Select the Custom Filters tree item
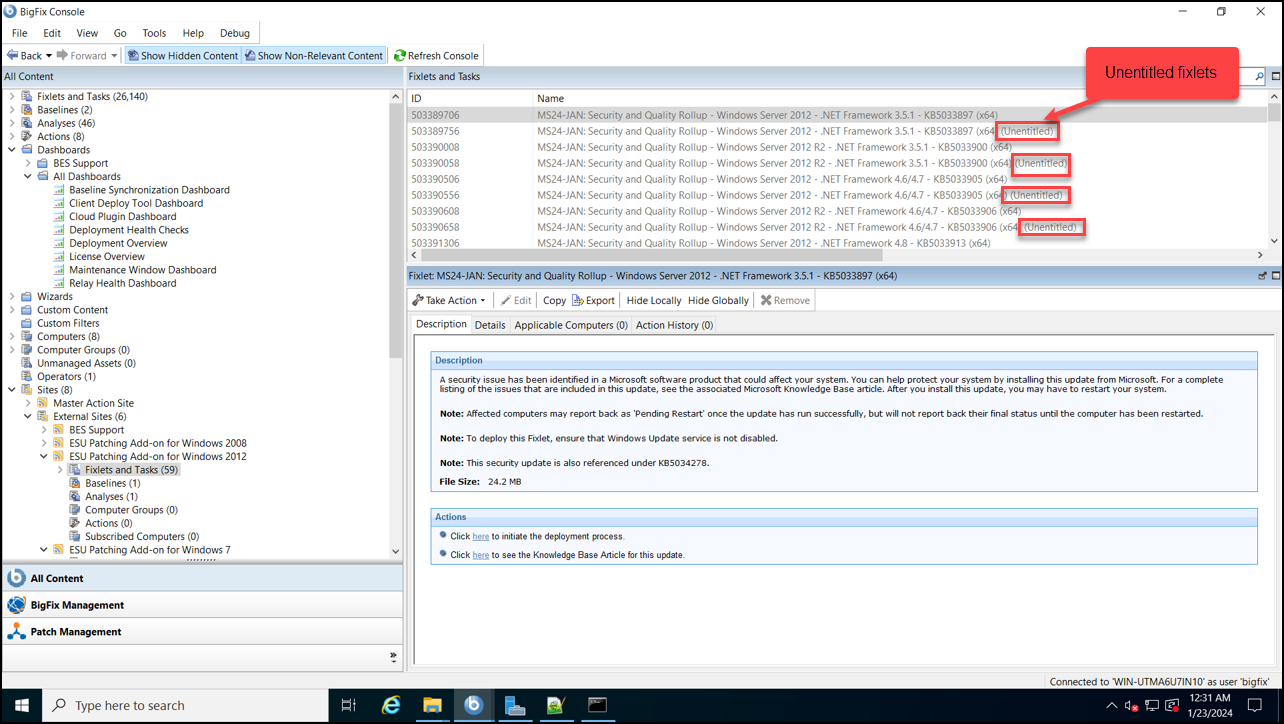 (x=68, y=323)
